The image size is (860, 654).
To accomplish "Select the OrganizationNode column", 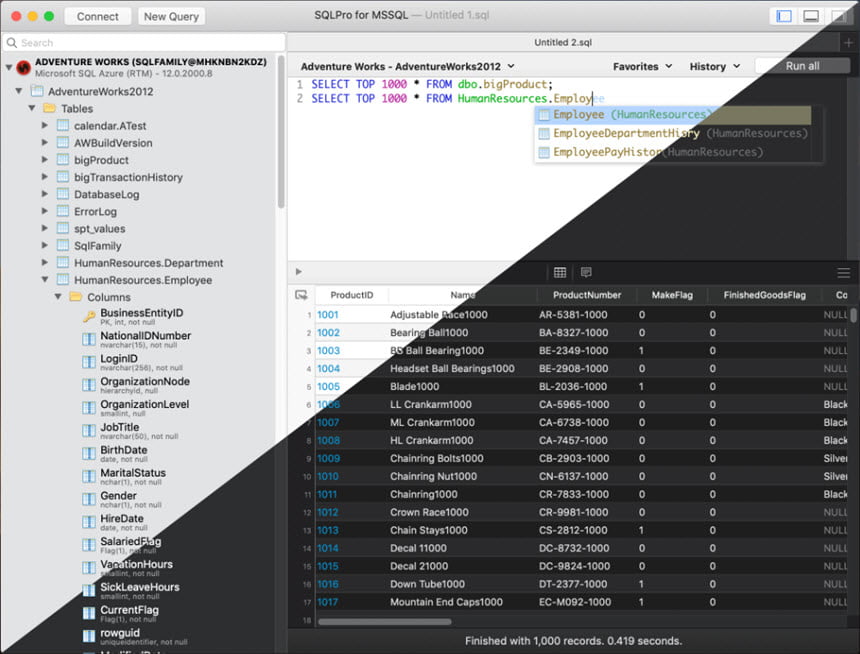I will pos(145,381).
